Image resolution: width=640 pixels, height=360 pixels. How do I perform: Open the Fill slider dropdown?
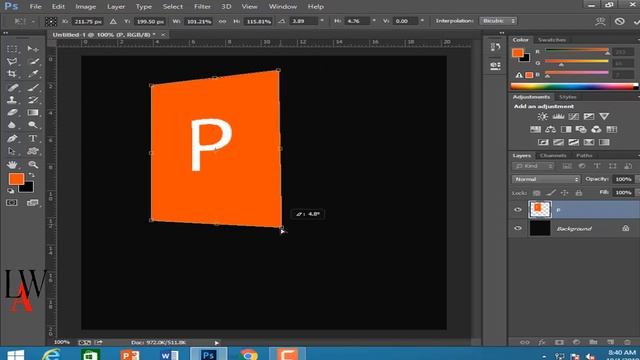[637, 192]
